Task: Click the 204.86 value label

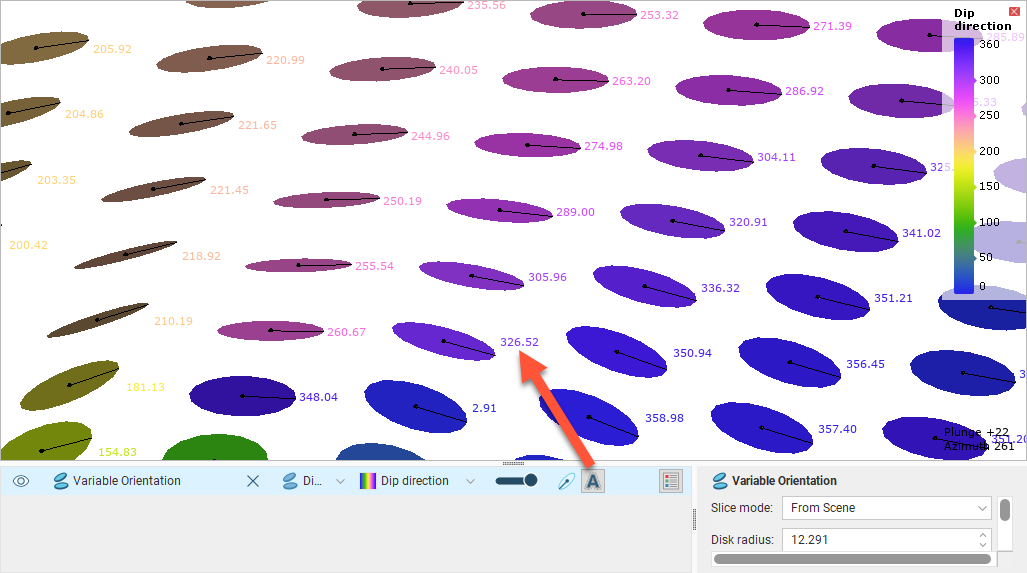Action: coord(84,114)
